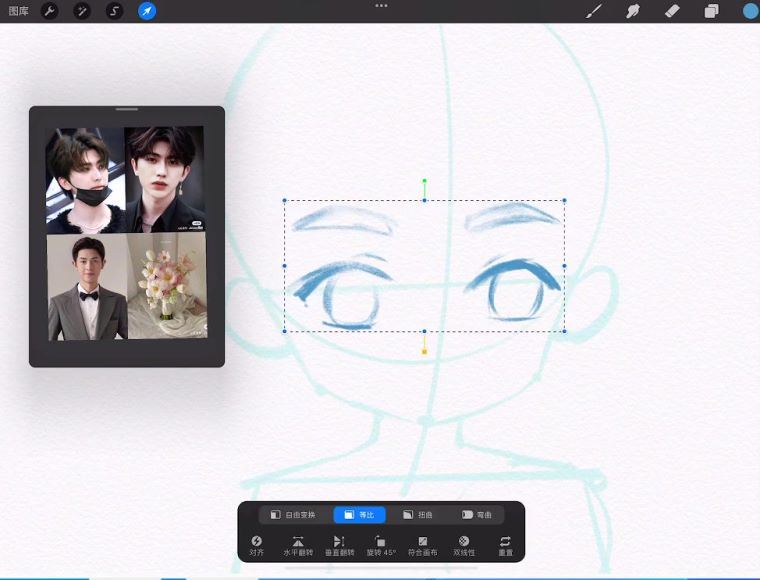Flip vertically (垂直翻转)
This screenshot has height=580, width=760.
(339, 546)
